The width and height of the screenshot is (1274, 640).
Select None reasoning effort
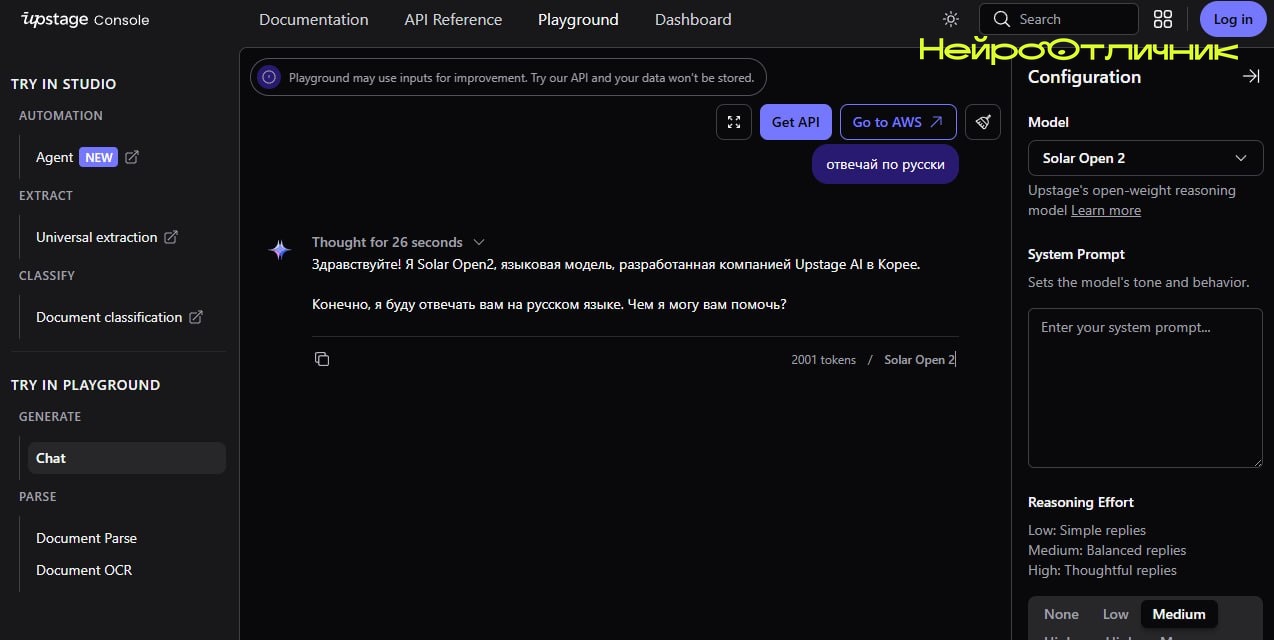tap(1061, 614)
